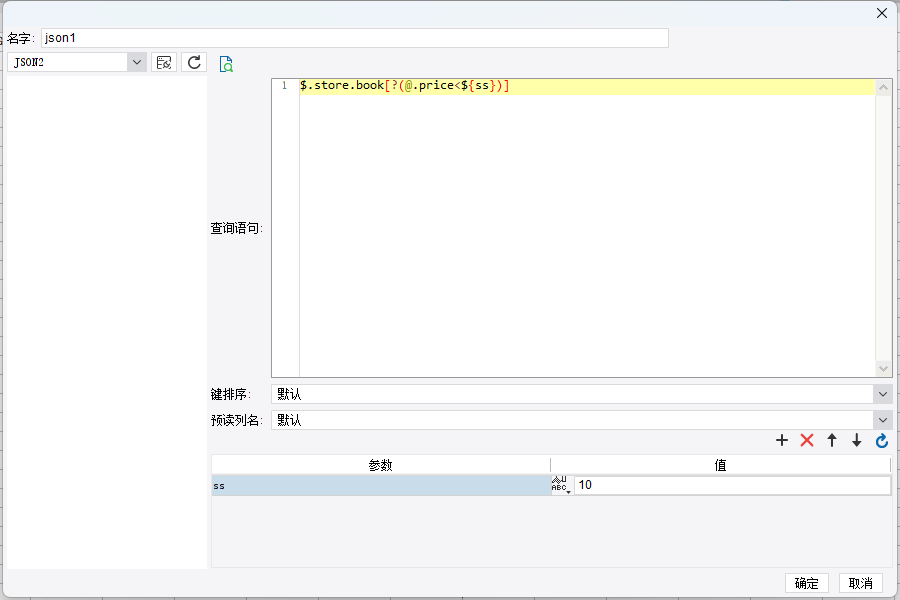The height and width of the screenshot is (600, 900).
Task: Click the 值 column header
Action: coord(720,465)
